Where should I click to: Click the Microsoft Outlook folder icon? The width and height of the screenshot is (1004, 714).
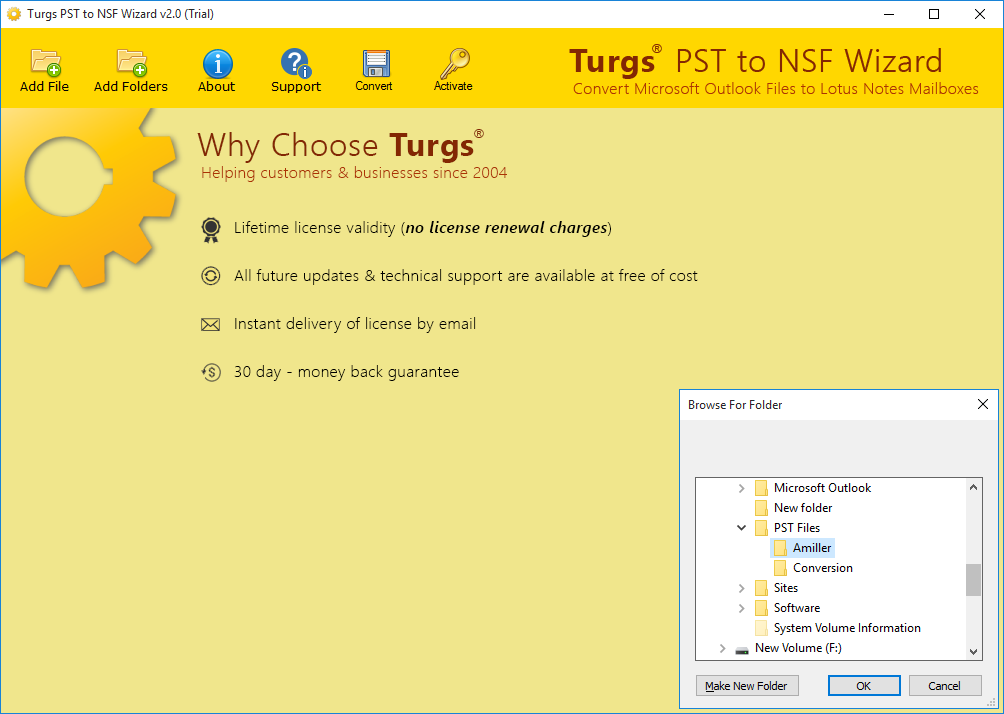point(761,488)
